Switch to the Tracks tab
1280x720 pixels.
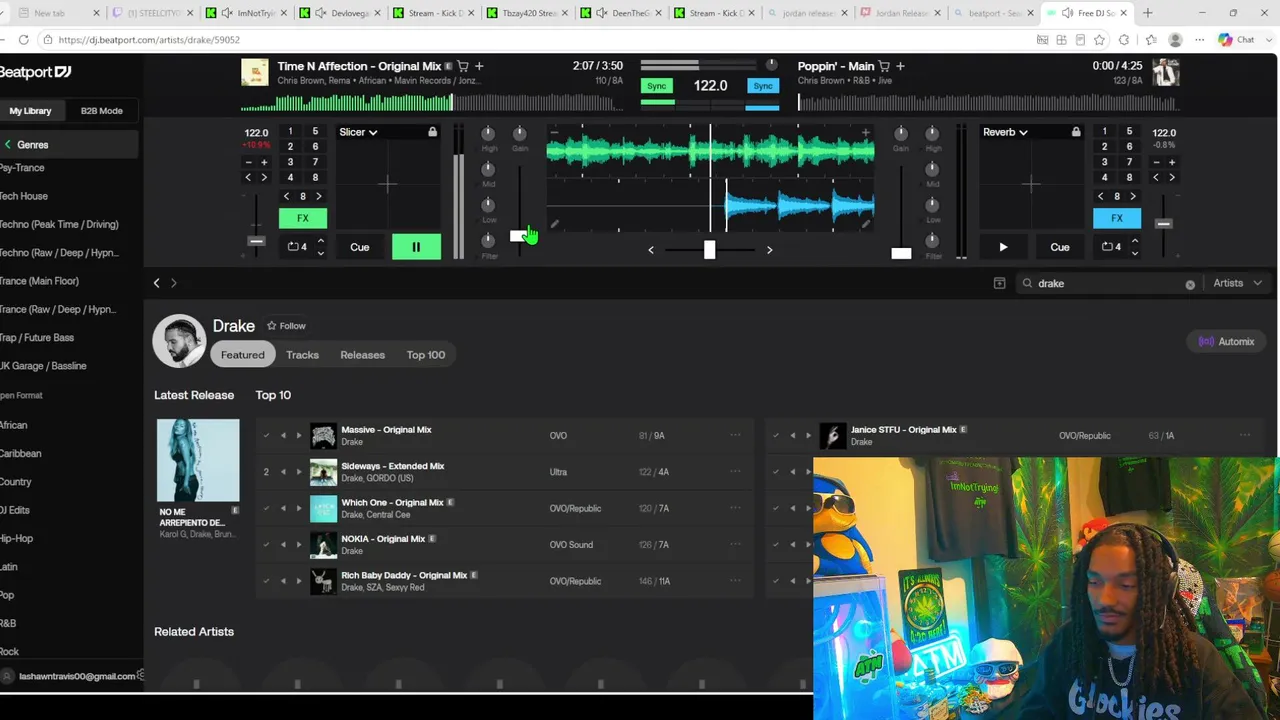302,355
